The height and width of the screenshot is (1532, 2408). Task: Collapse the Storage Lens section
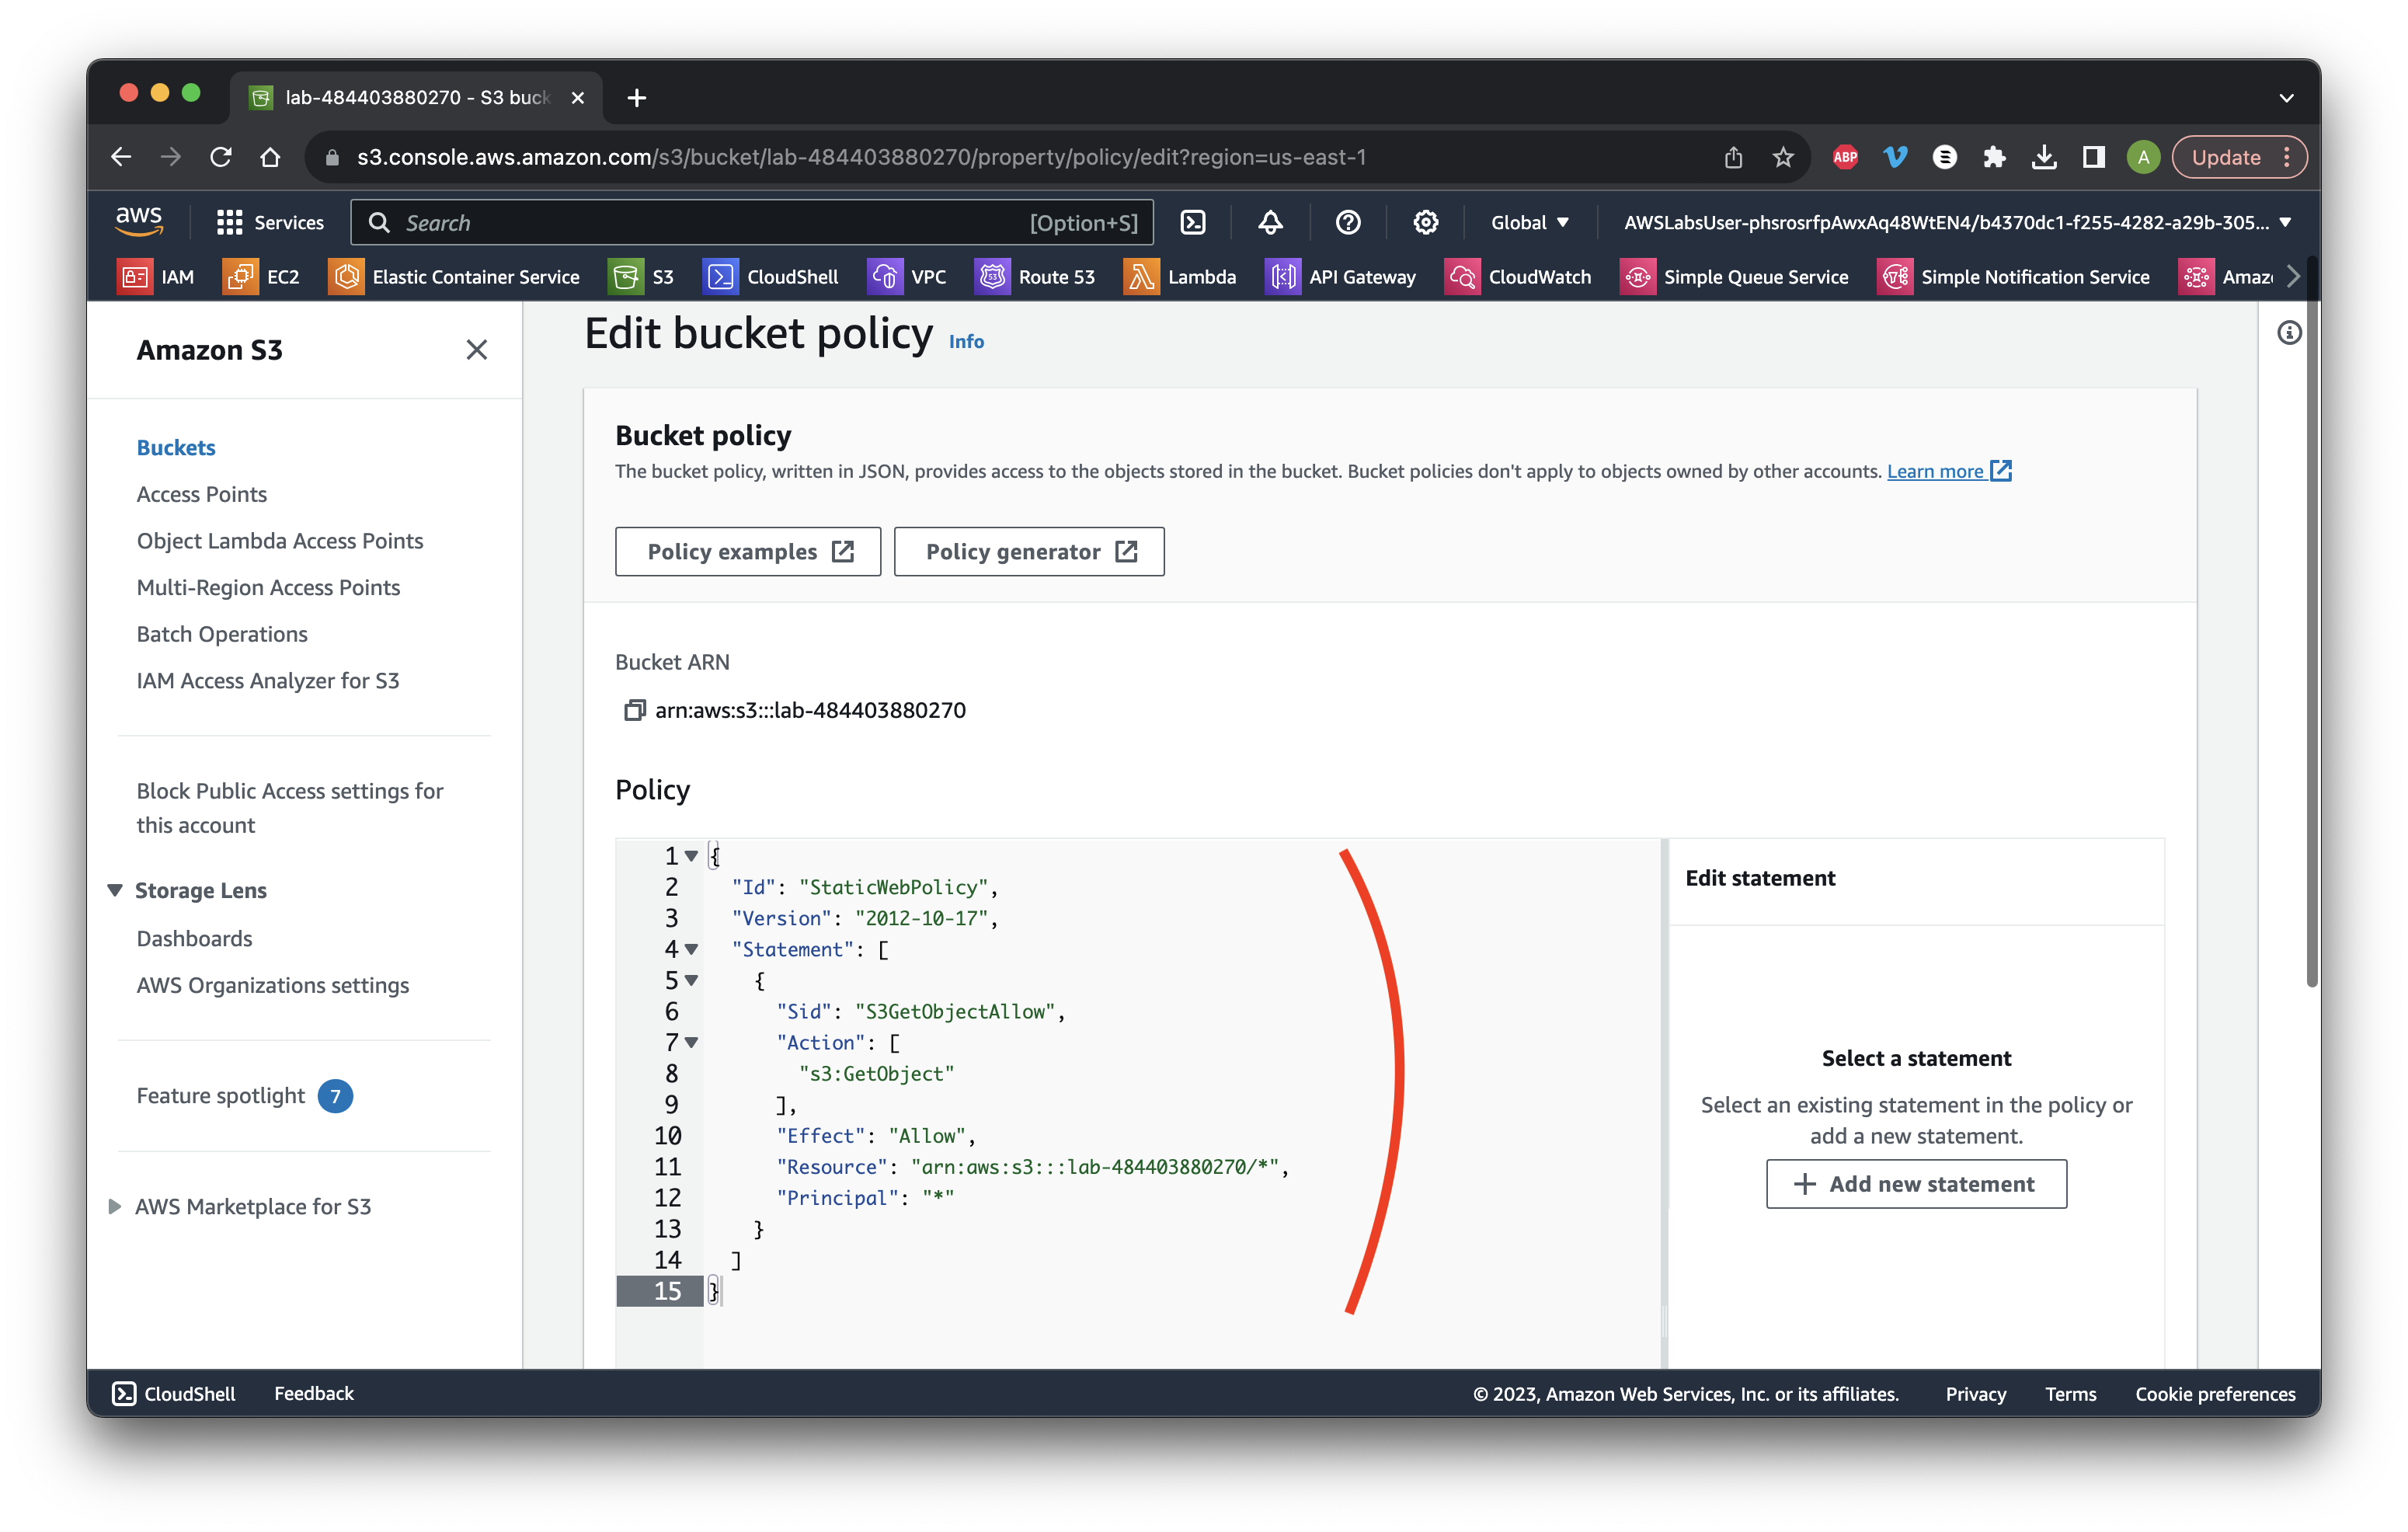[115, 890]
